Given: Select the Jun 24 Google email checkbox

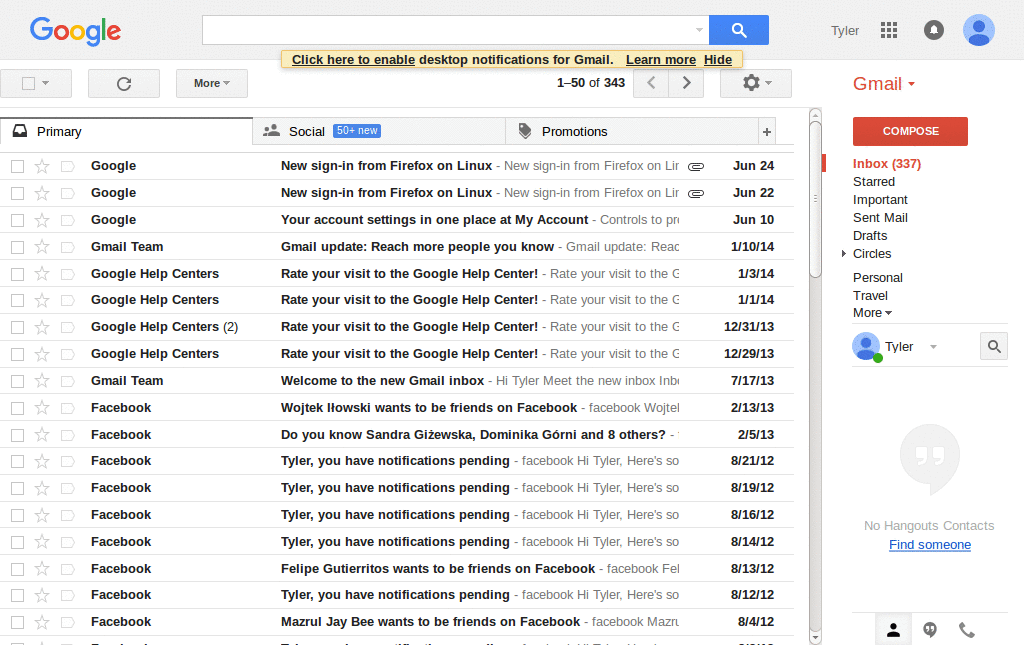Looking at the screenshot, I should [x=18, y=166].
